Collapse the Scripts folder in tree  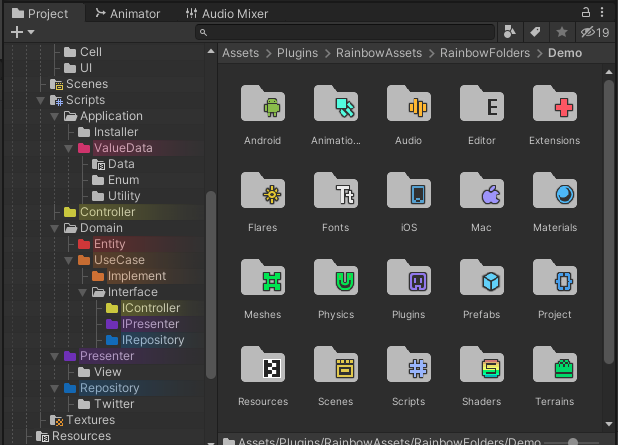(x=41, y=100)
